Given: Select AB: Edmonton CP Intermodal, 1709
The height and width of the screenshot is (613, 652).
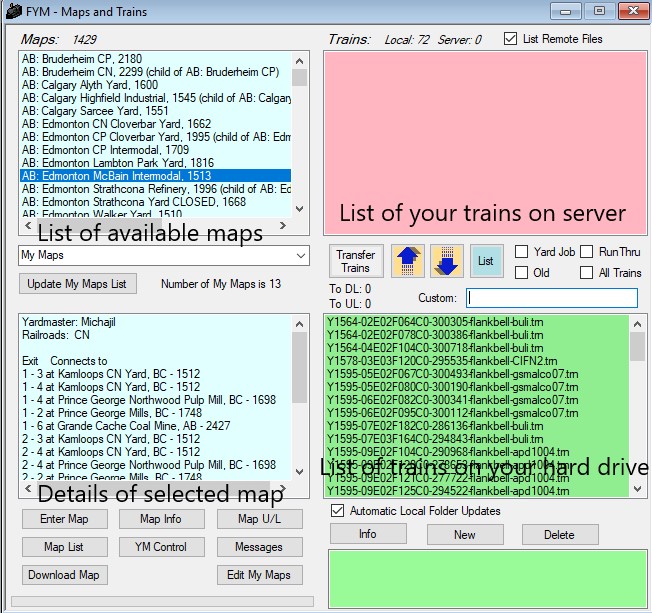Looking at the screenshot, I should (156, 150).
